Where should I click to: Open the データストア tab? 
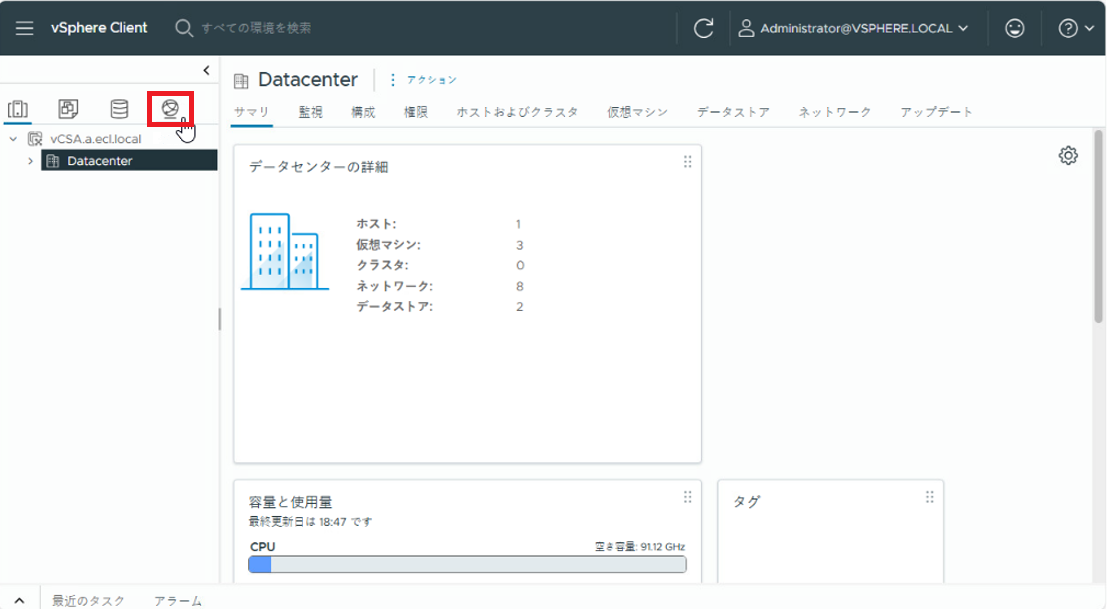733,112
